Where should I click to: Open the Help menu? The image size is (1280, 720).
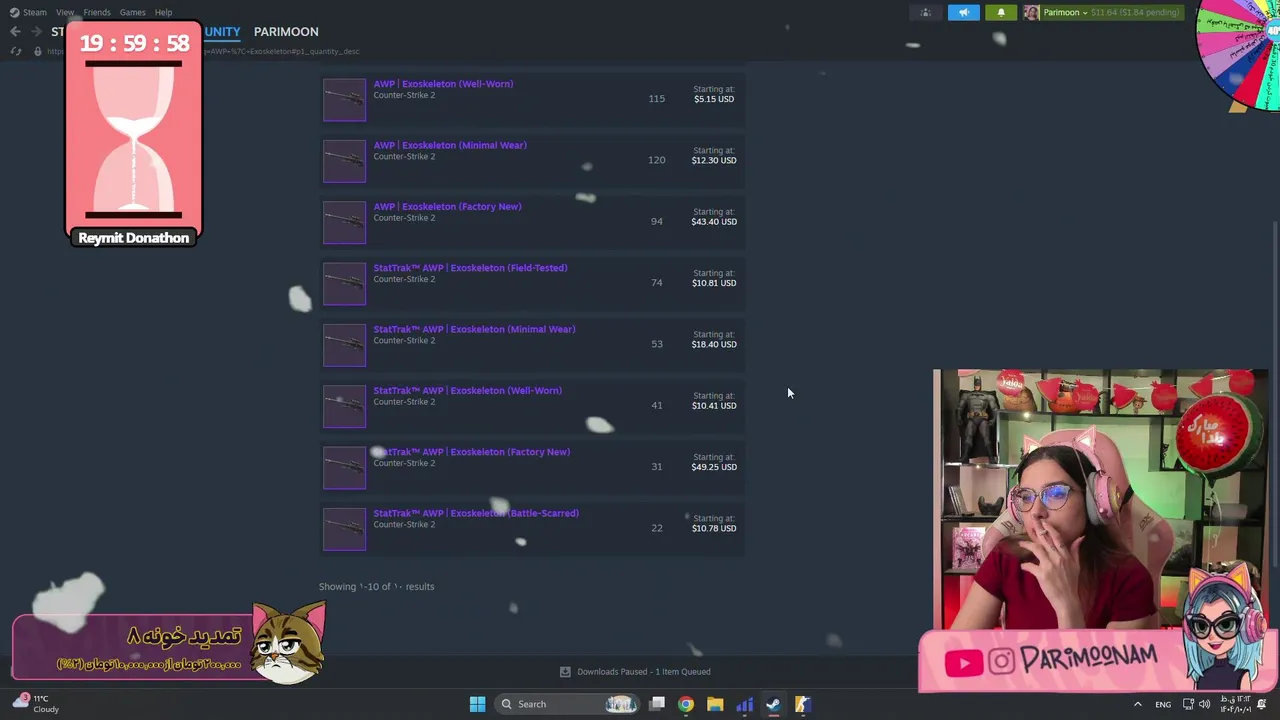163,12
